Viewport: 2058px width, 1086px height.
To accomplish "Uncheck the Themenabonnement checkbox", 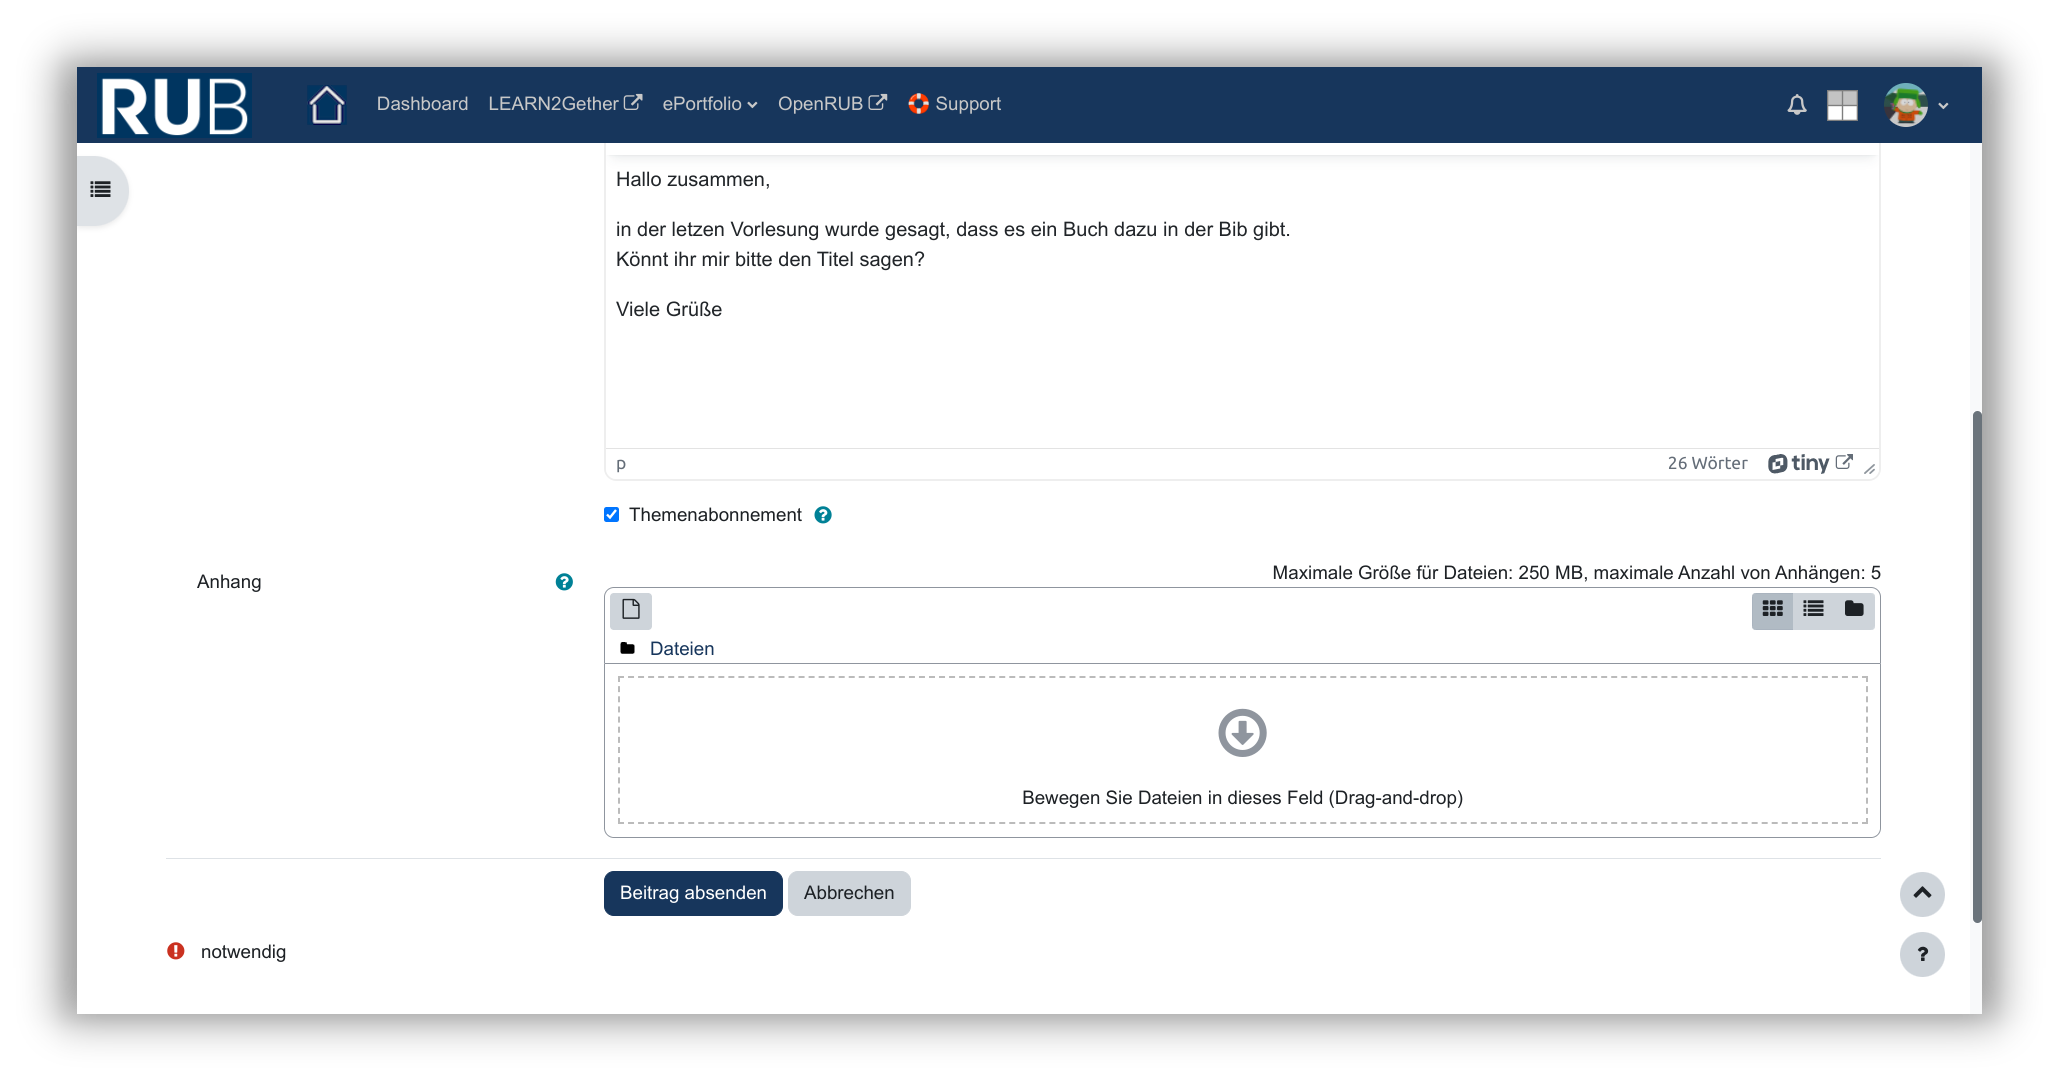I will click(612, 515).
